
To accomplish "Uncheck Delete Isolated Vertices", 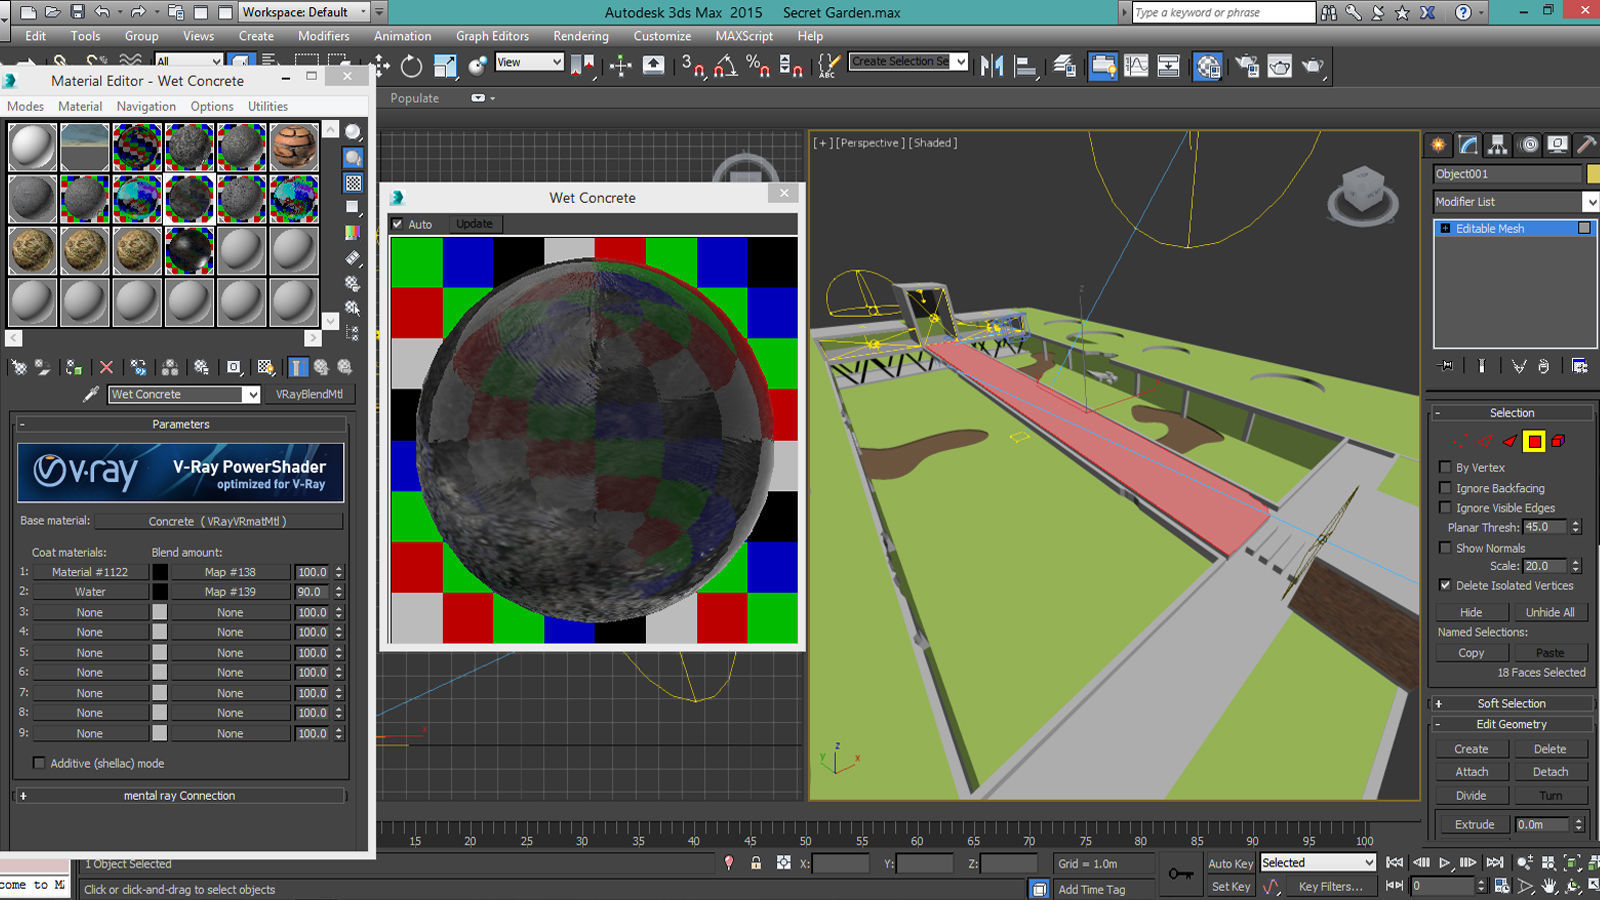I will [1445, 585].
